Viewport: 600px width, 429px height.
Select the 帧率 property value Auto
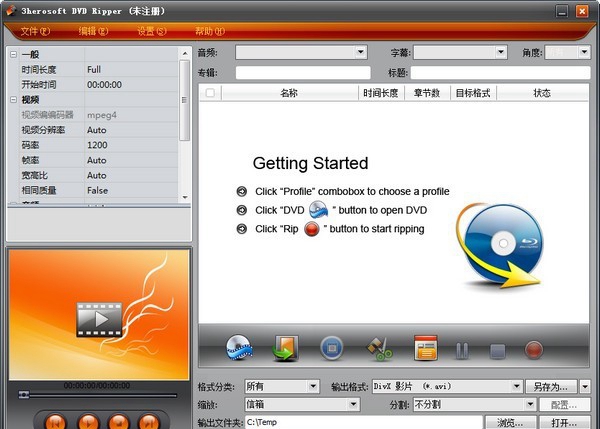coord(131,160)
